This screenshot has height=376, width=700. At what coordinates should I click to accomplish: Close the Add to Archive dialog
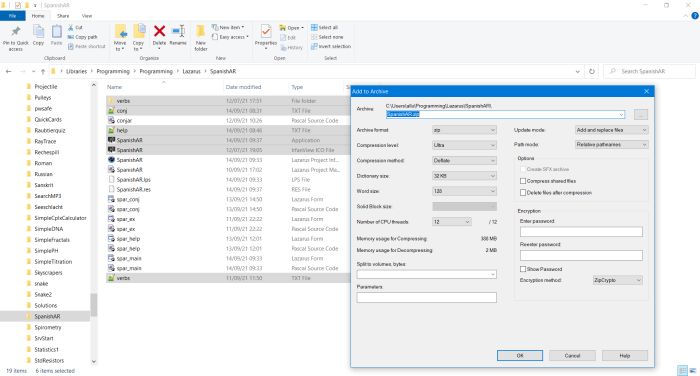646,92
